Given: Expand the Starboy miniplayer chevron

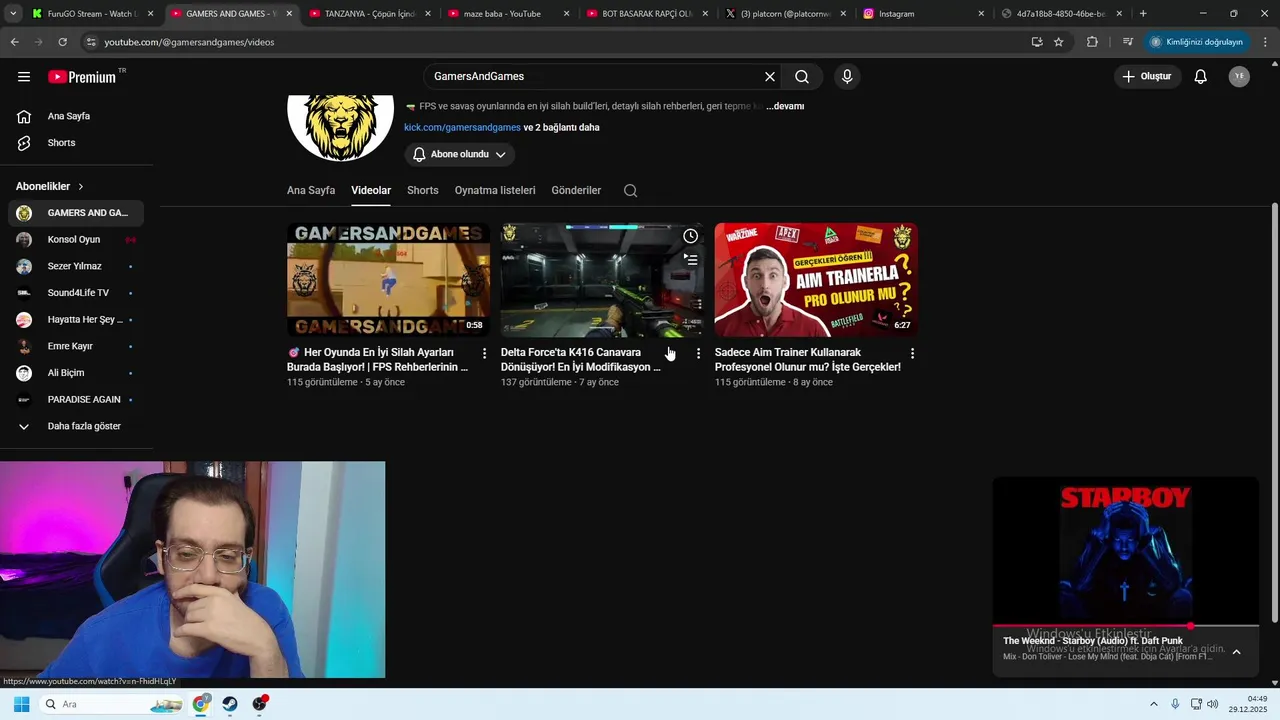Looking at the screenshot, I should click(1236, 652).
